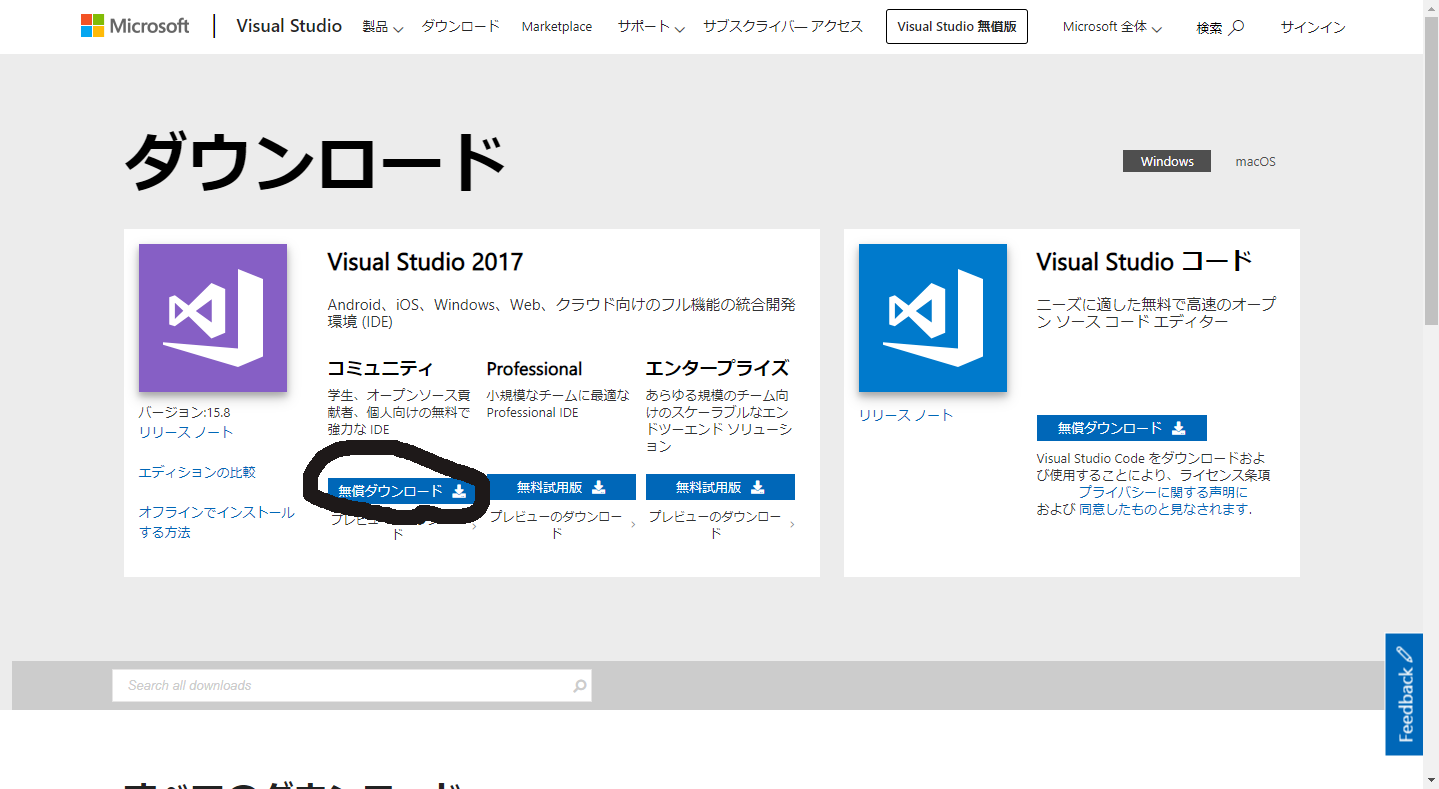Open プライバシーに関する声明 link
This screenshot has width=1439, height=789.
[x=1163, y=492]
